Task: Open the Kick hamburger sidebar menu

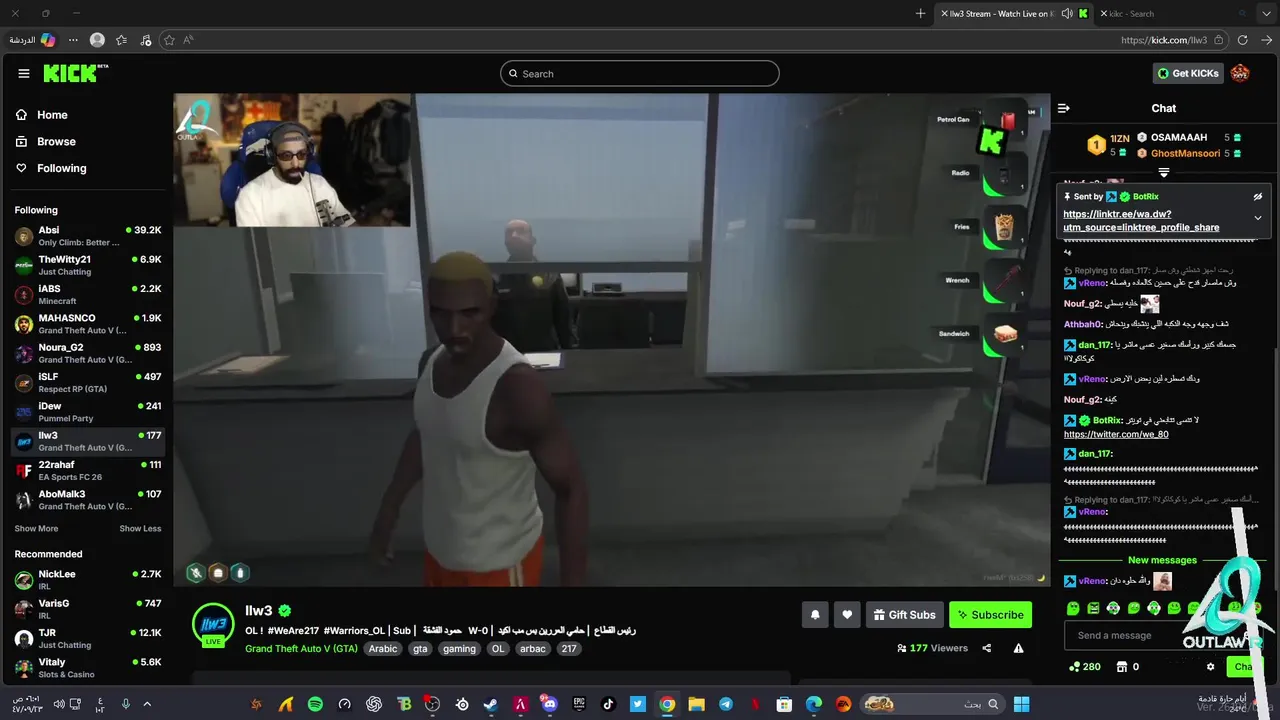Action: (x=24, y=73)
